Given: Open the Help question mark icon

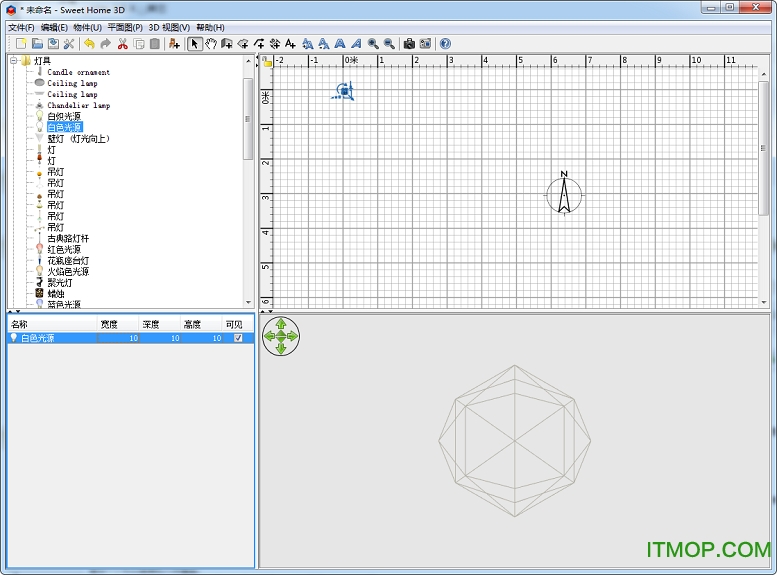Looking at the screenshot, I should click(445, 44).
